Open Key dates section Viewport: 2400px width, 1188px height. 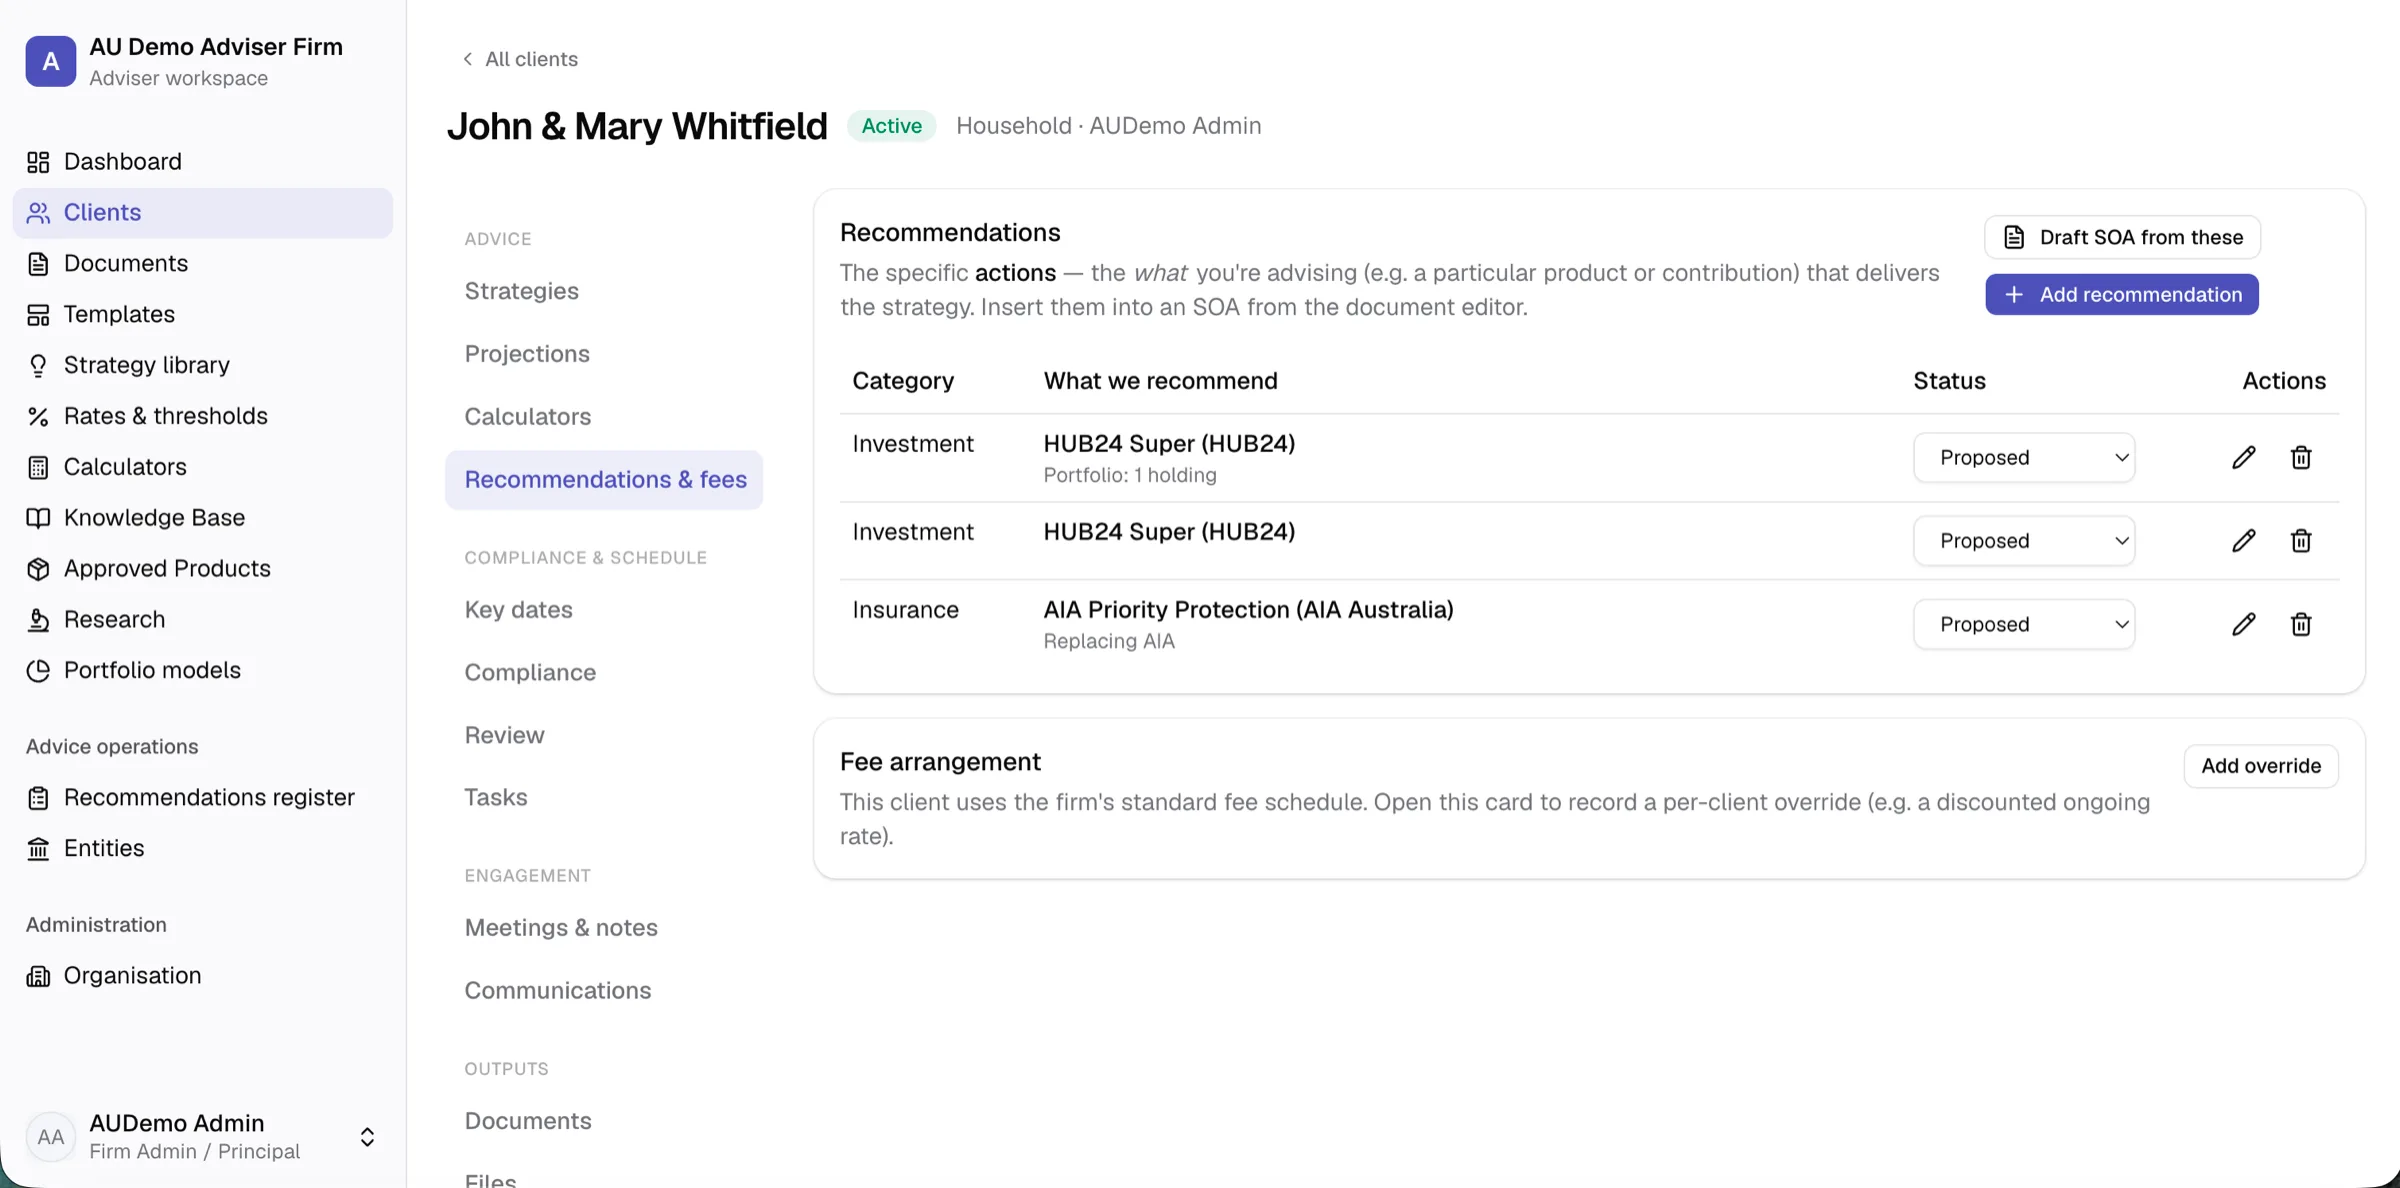(519, 610)
